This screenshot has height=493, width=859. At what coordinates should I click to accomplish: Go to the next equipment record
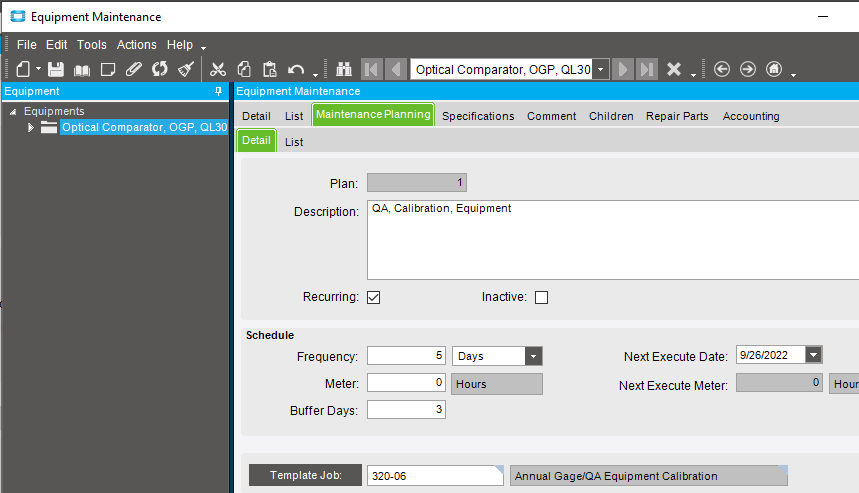623,69
